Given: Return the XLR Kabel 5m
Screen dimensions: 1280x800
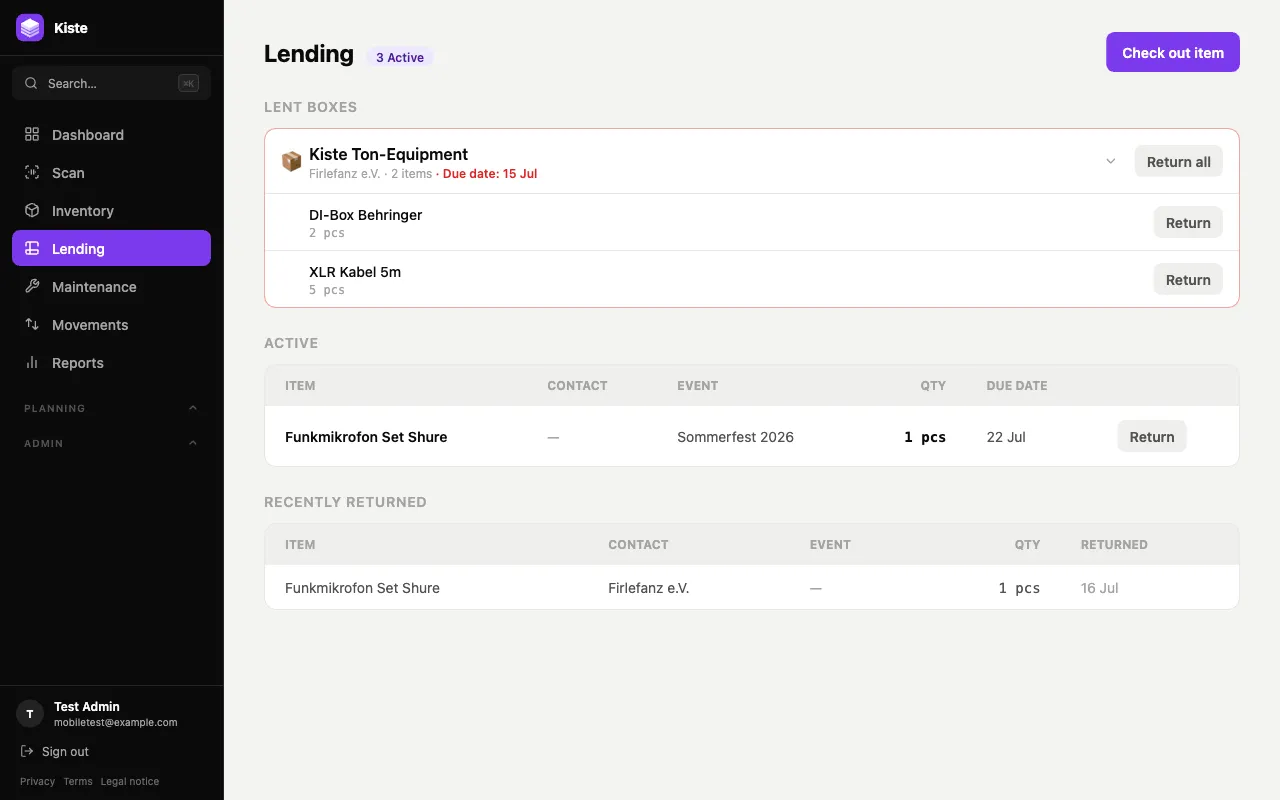Looking at the screenshot, I should tap(1188, 279).
